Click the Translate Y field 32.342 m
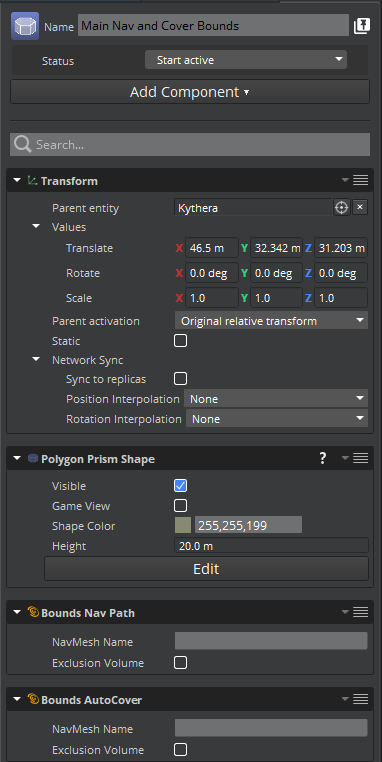This screenshot has width=382, height=762. [x=276, y=248]
